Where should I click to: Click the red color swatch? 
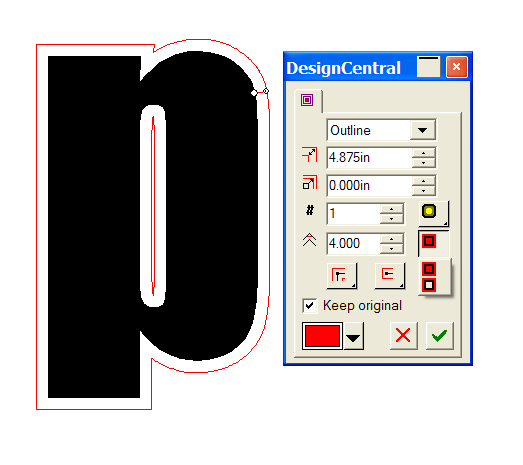322,336
